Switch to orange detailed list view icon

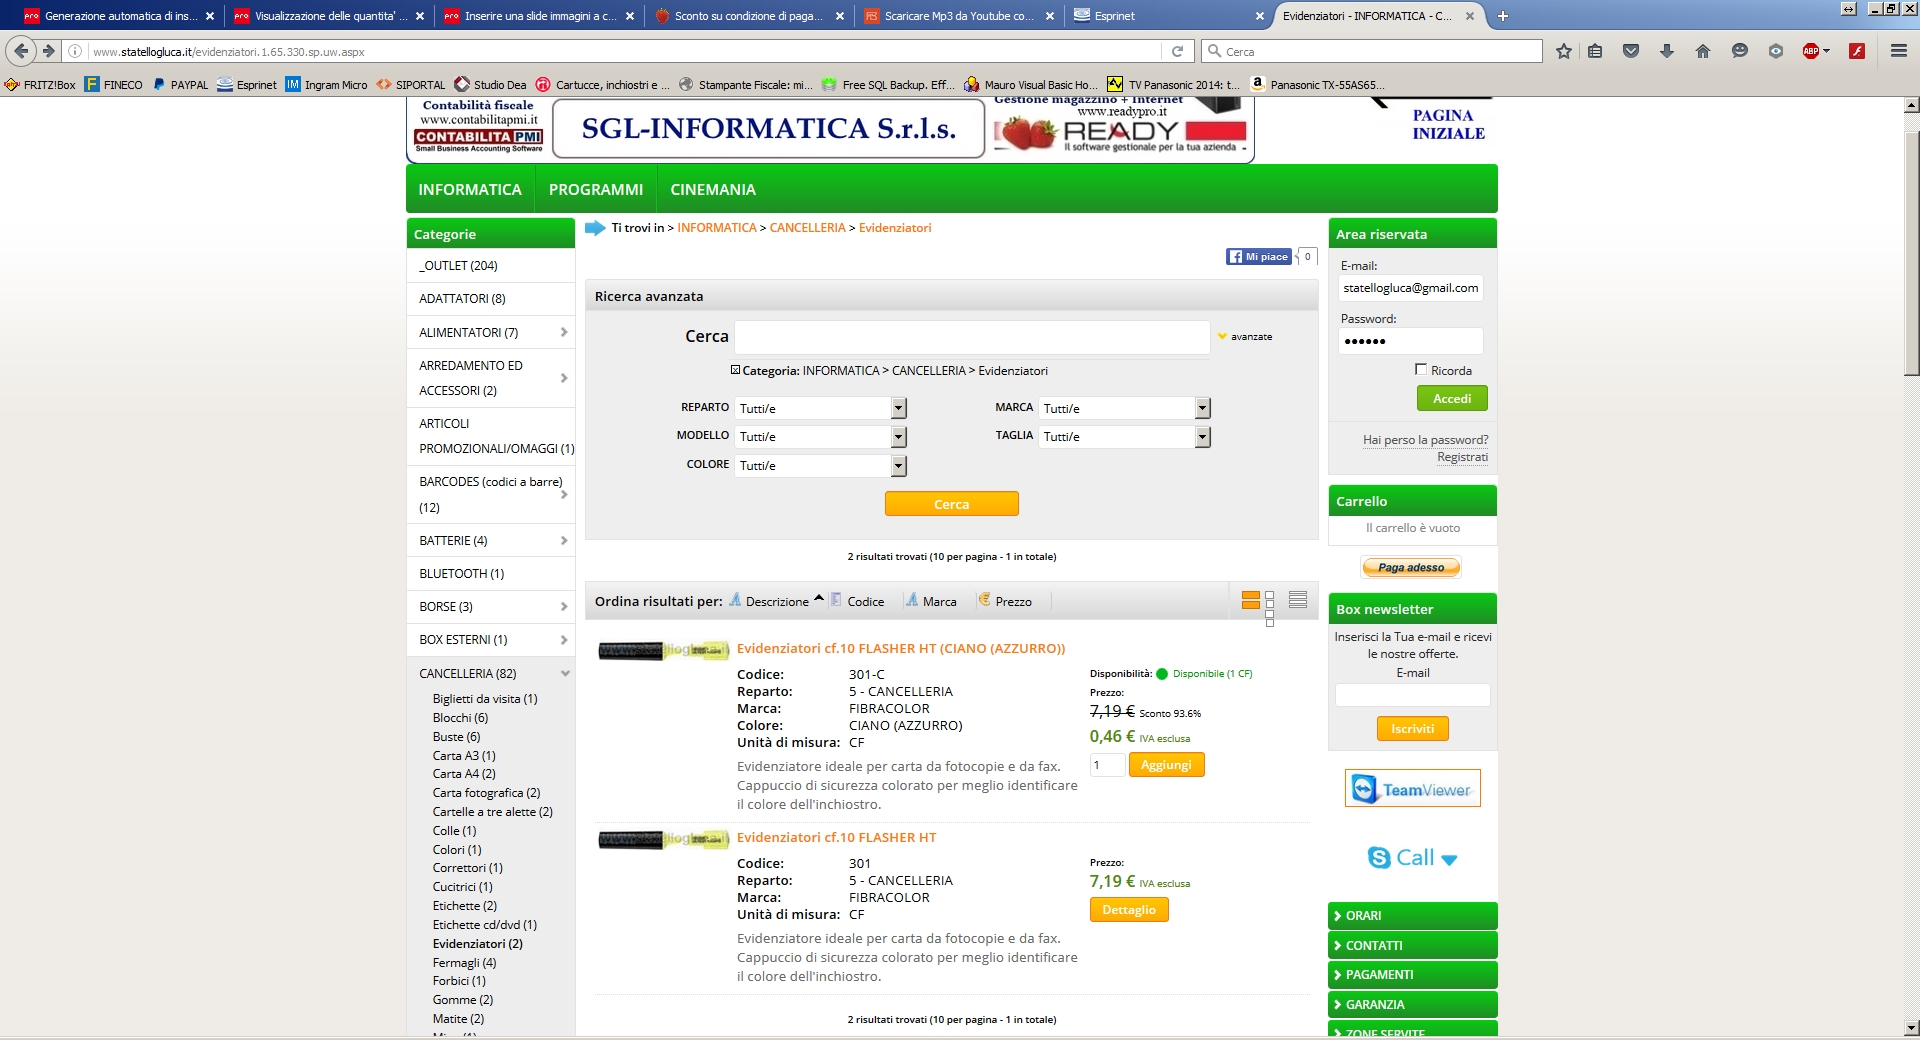pos(1251,600)
